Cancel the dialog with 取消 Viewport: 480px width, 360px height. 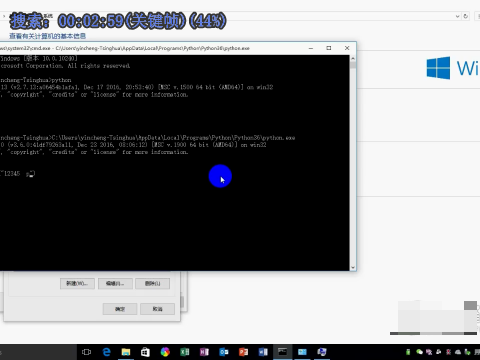click(157, 309)
